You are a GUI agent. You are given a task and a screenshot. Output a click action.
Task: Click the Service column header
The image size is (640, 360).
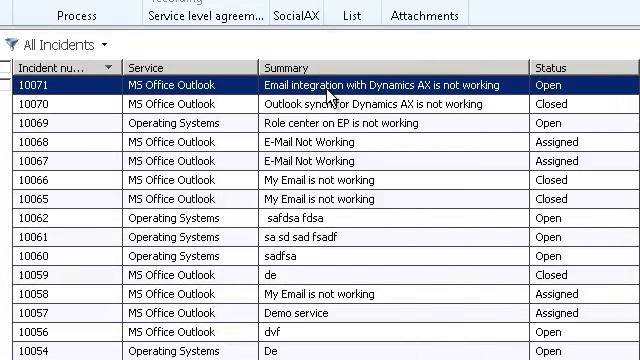click(190, 68)
